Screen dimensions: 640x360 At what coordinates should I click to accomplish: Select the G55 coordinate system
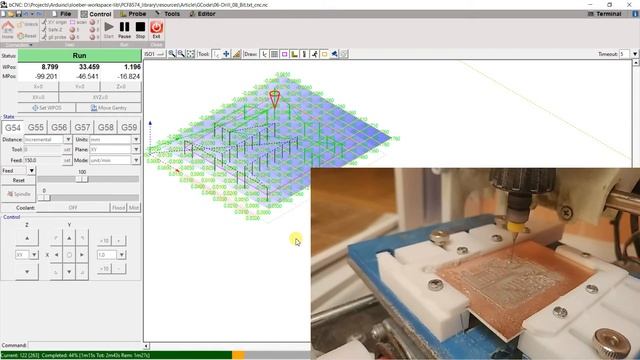36,127
